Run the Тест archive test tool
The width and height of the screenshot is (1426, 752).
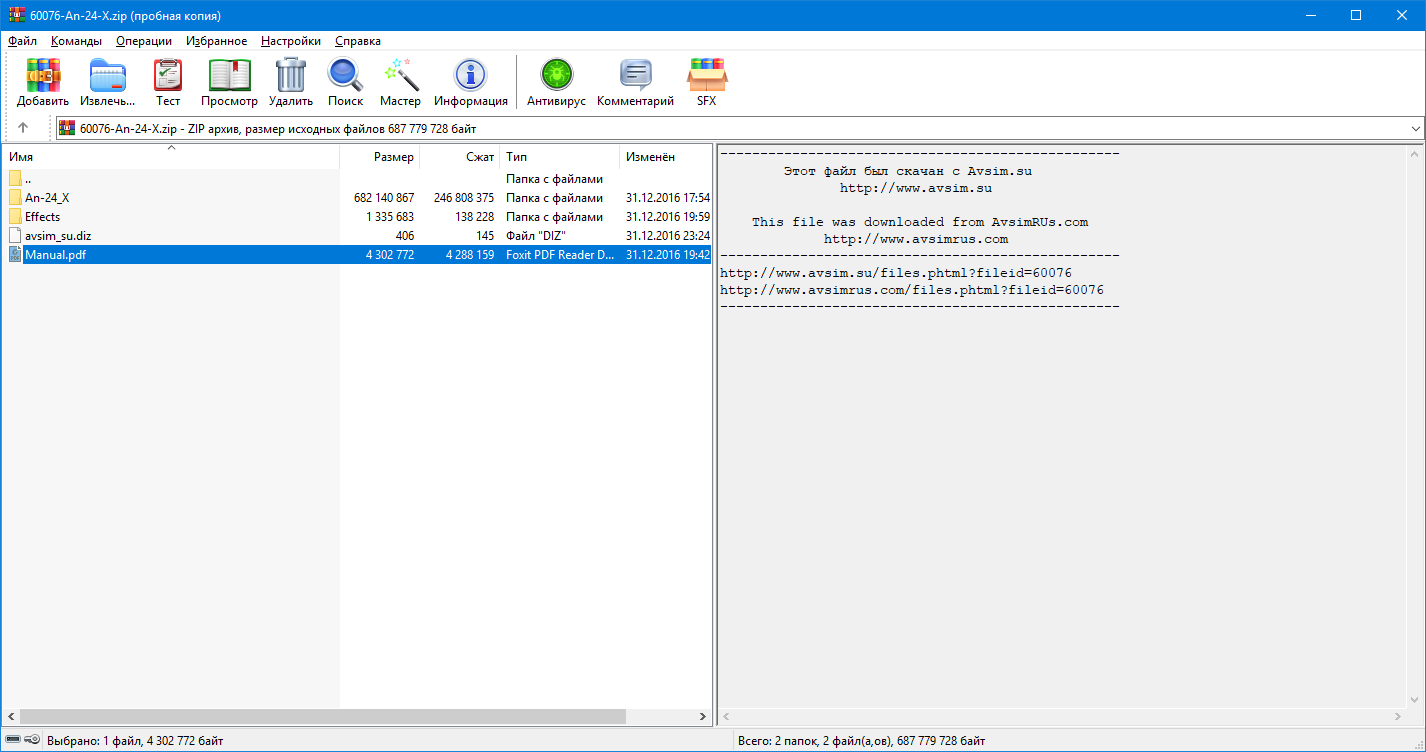(x=168, y=82)
